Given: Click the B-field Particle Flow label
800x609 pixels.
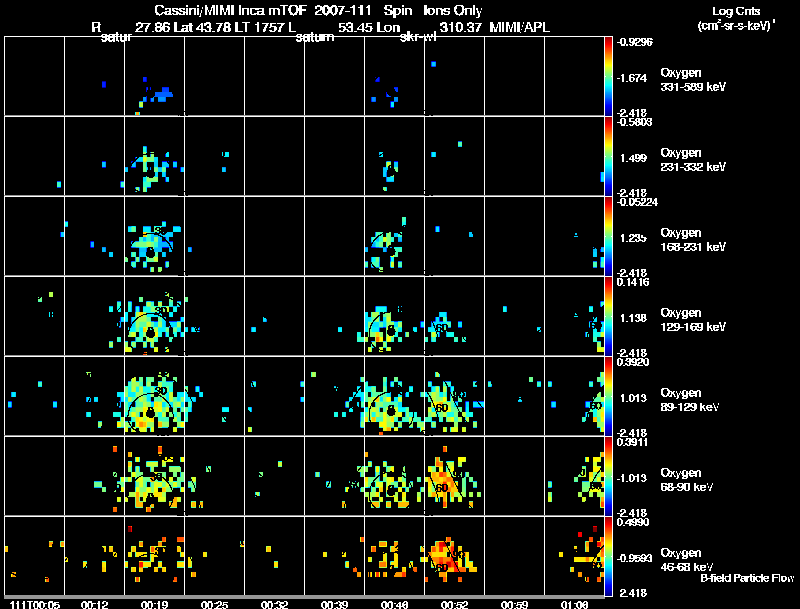Looking at the screenshot, I should pyautogui.click(x=747, y=578).
